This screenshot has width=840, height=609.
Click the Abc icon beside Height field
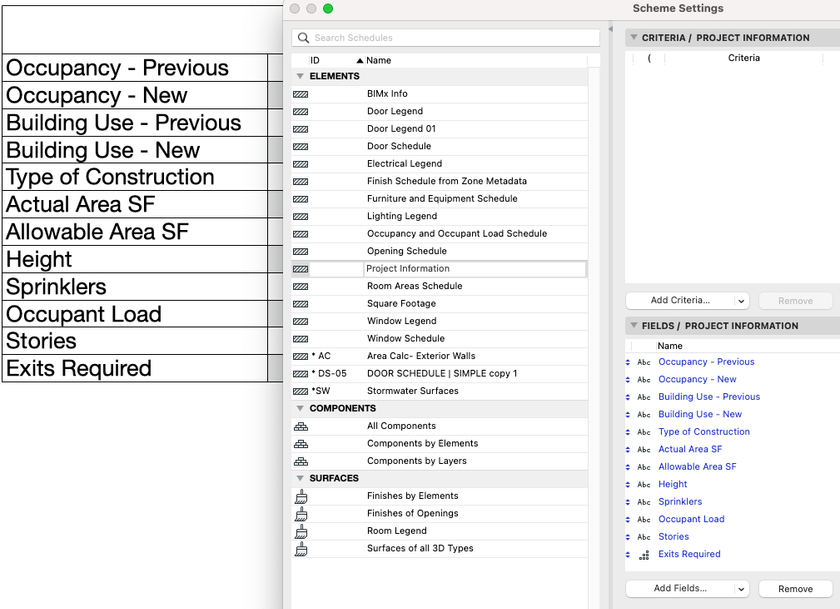pyautogui.click(x=643, y=484)
